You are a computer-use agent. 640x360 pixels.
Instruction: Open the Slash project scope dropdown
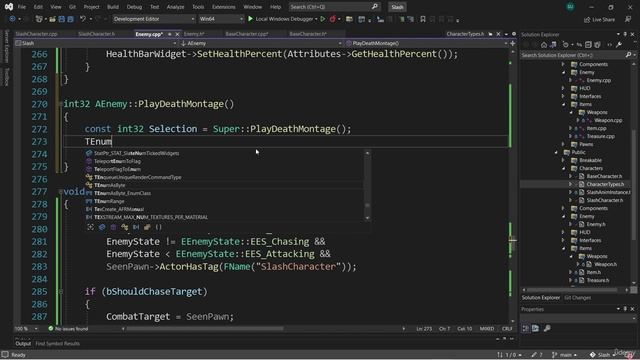96,43
